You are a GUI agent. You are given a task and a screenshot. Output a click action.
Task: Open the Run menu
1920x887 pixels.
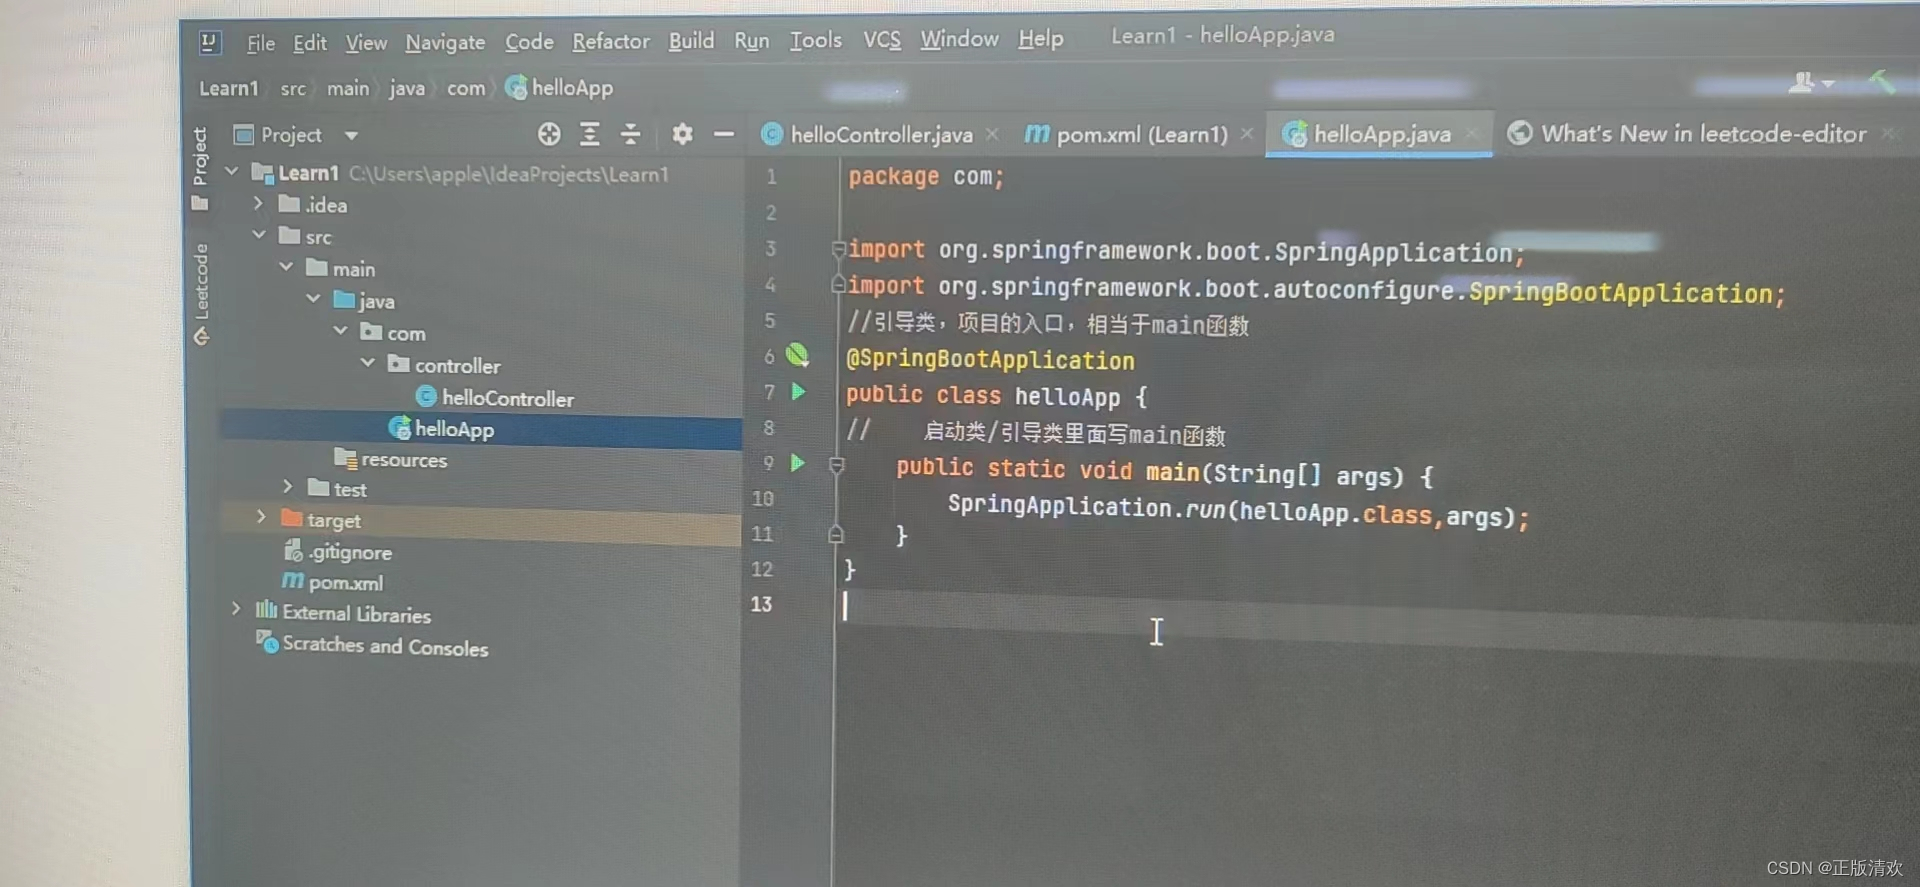coord(751,40)
